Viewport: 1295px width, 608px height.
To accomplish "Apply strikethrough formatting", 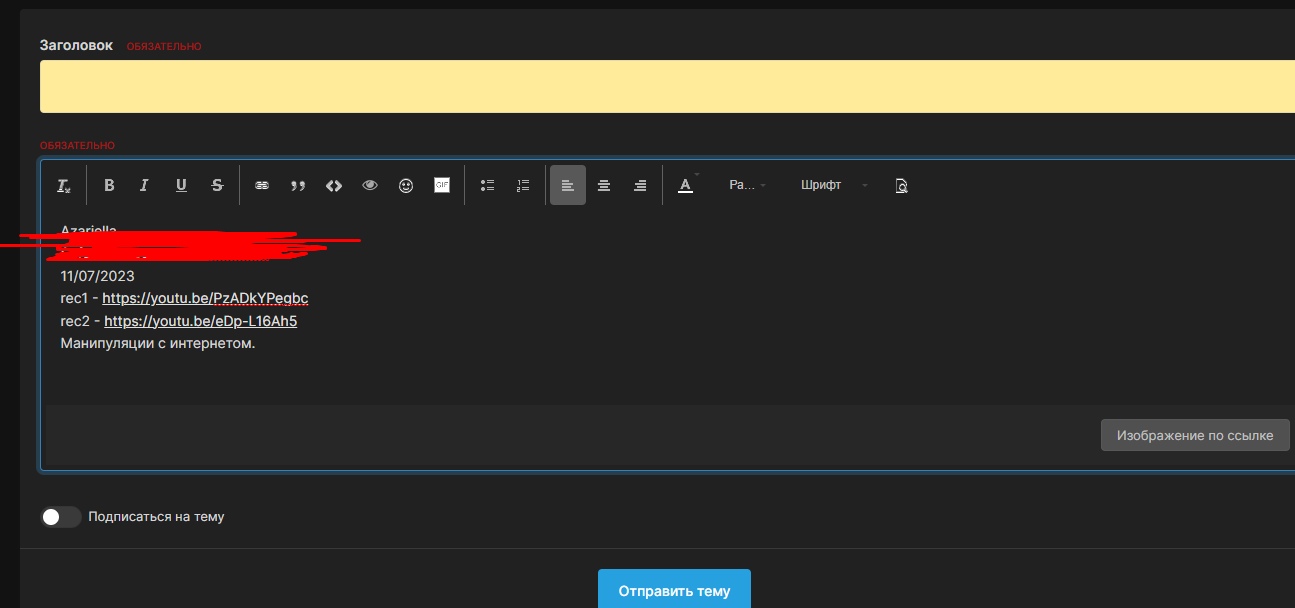I will tap(217, 185).
